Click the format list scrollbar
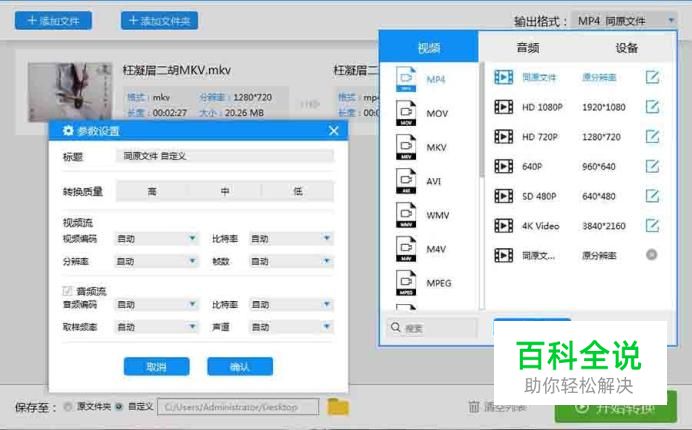This screenshot has width=692, height=430. click(x=482, y=119)
